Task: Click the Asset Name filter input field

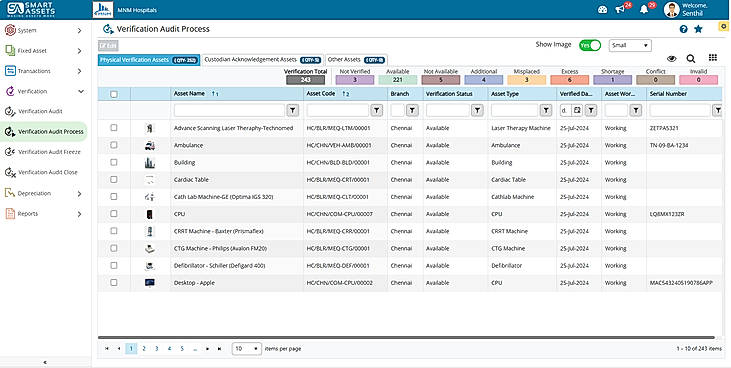Action: point(229,110)
